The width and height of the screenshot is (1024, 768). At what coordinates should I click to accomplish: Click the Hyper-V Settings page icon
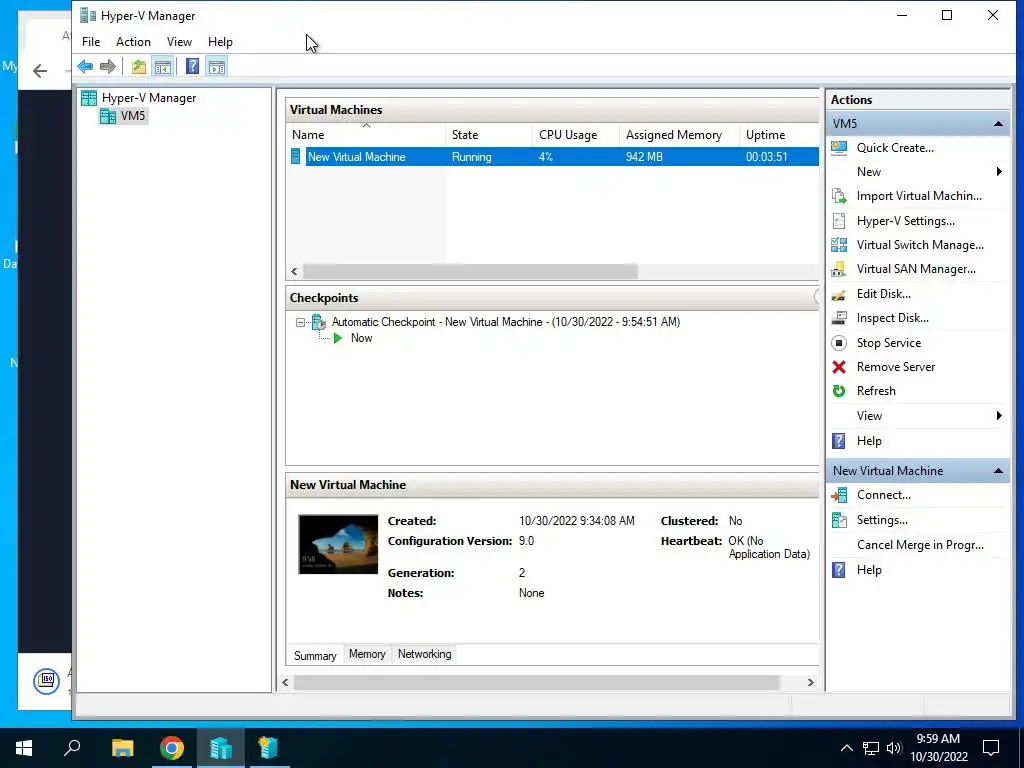(x=839, y=221)
